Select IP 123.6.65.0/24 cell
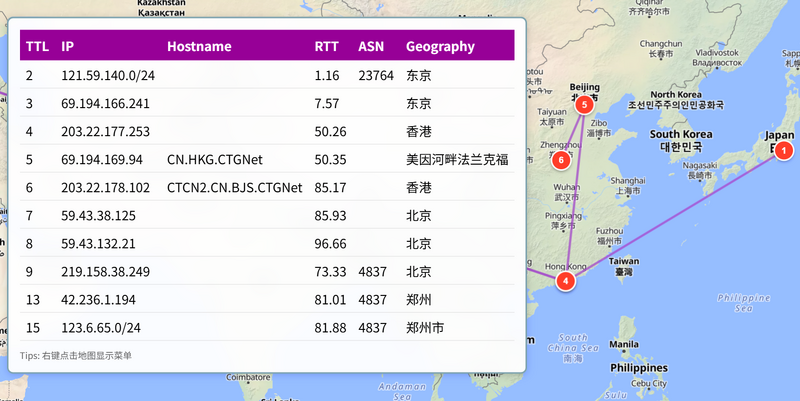This screenshot has width=800, height=401. click(101, 328)
